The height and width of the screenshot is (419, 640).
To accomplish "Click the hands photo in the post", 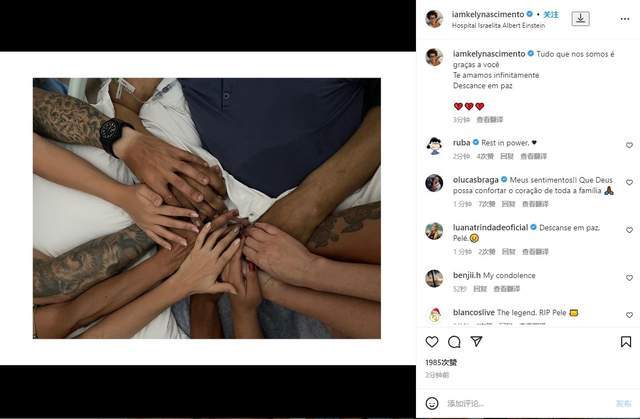I will click(207, 208).
